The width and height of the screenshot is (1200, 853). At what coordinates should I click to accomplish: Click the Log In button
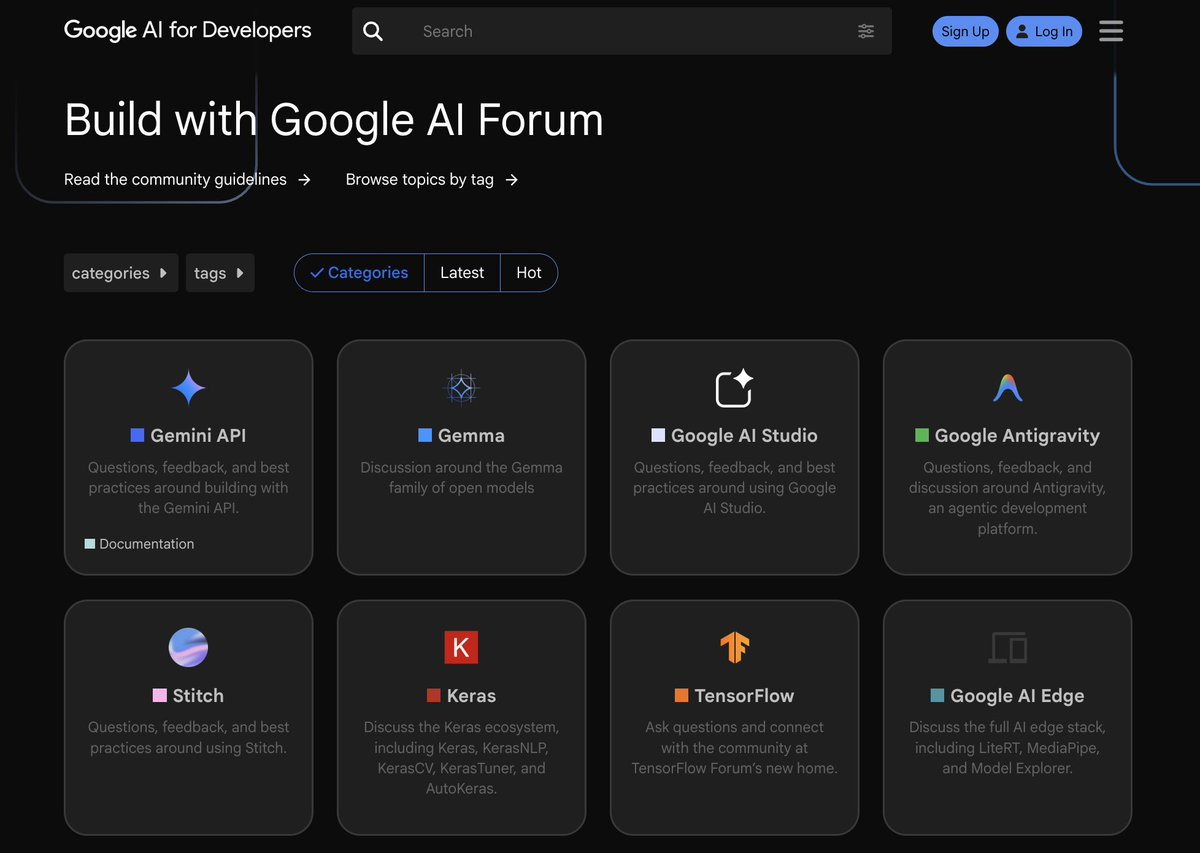pyautogui.click(x=1044, y=31)
